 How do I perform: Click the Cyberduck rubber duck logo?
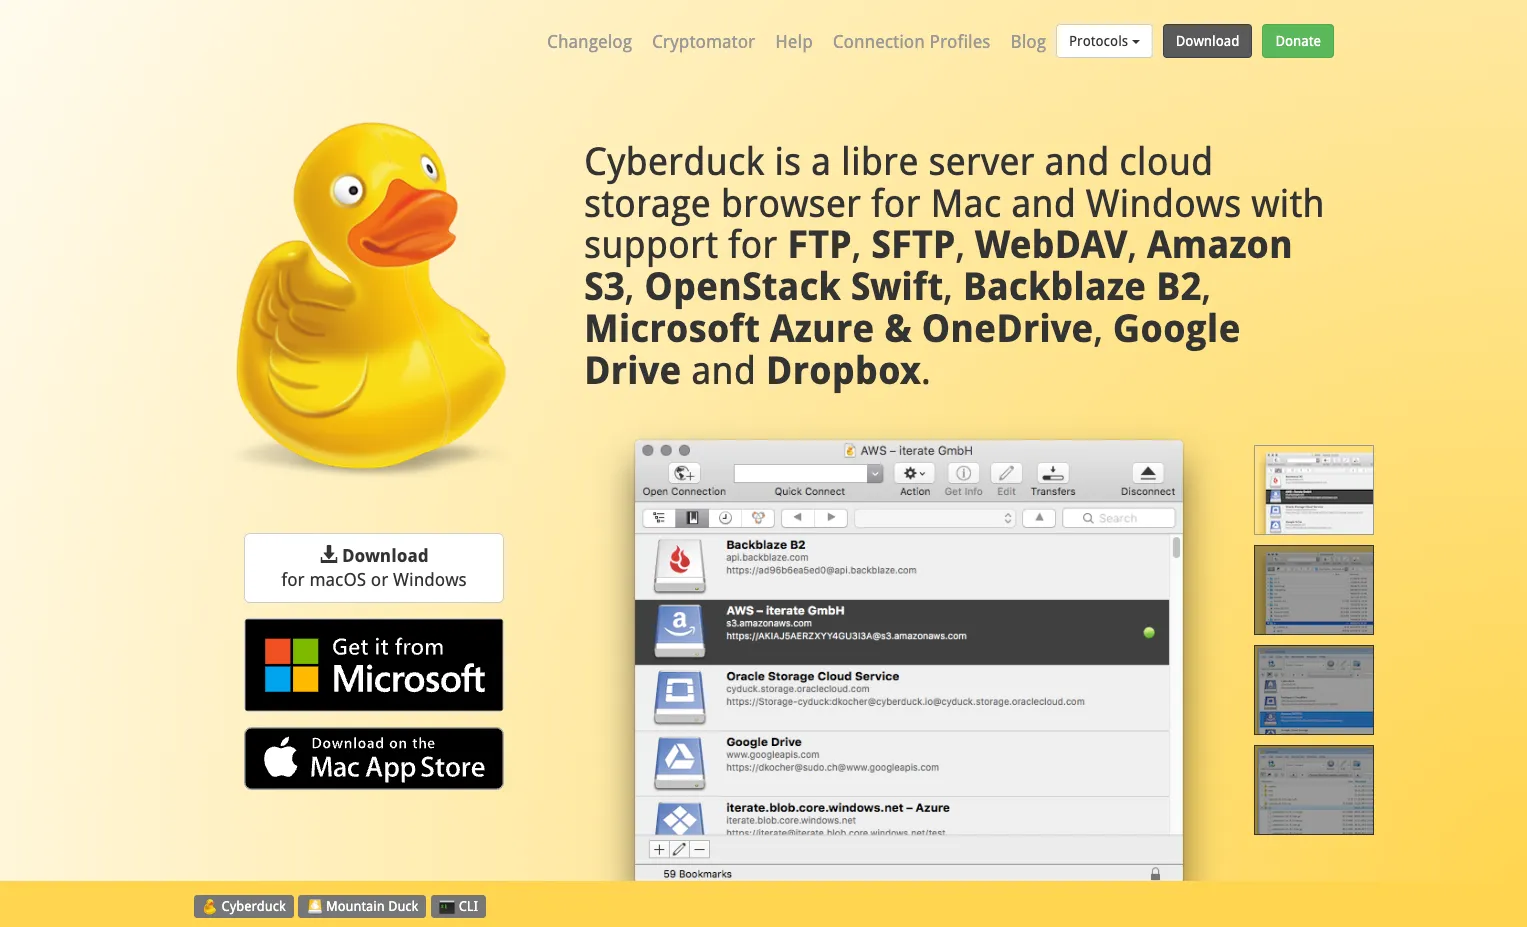coord(372,295)
